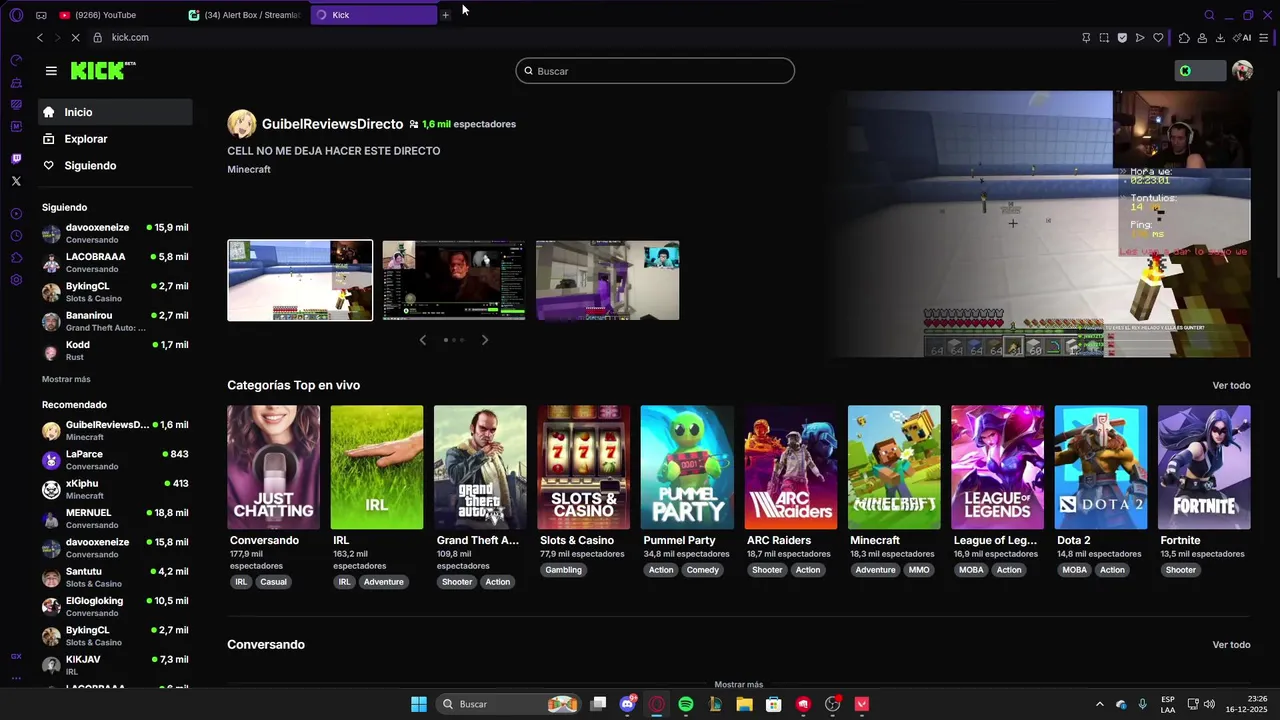Open the downloads icon in toolbar
This screenshot has height=720, width=1280.
click(x=1220, y=38)
